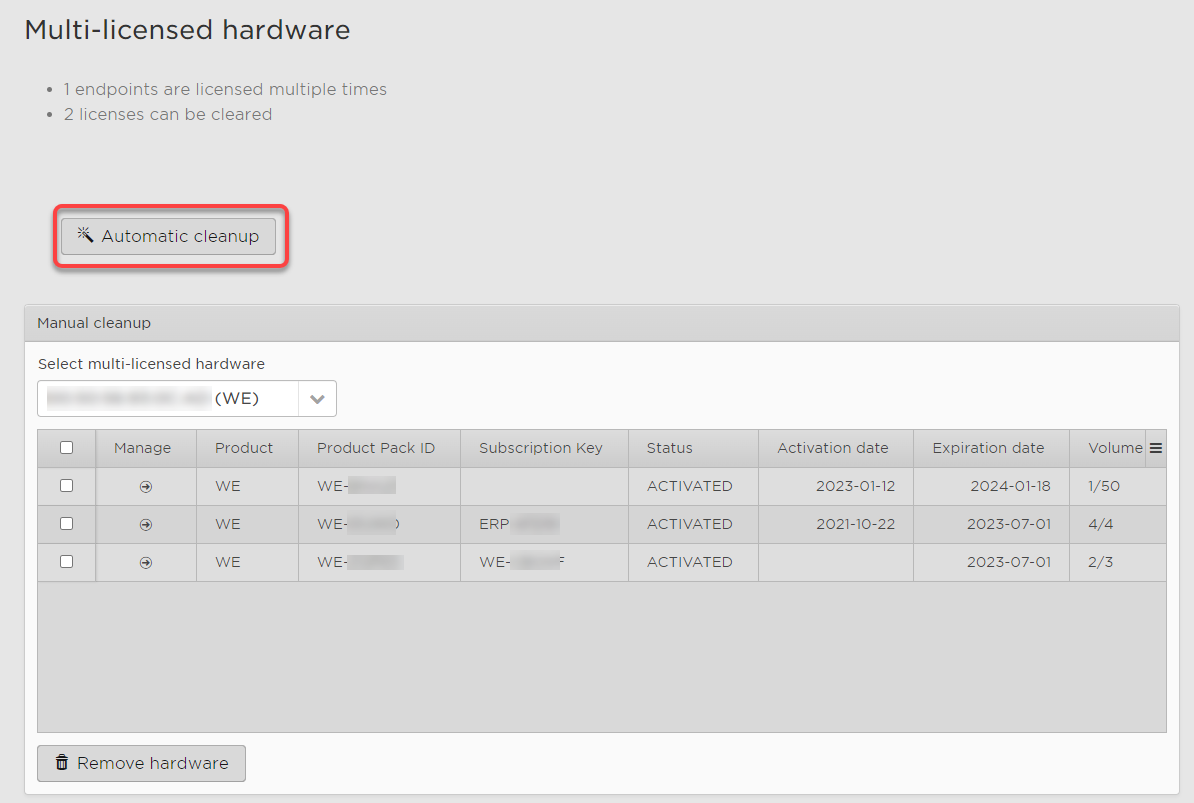1194x803 pixels.
Task: Toggle the select-all checkbox in table header
Action: pos(67,448)
